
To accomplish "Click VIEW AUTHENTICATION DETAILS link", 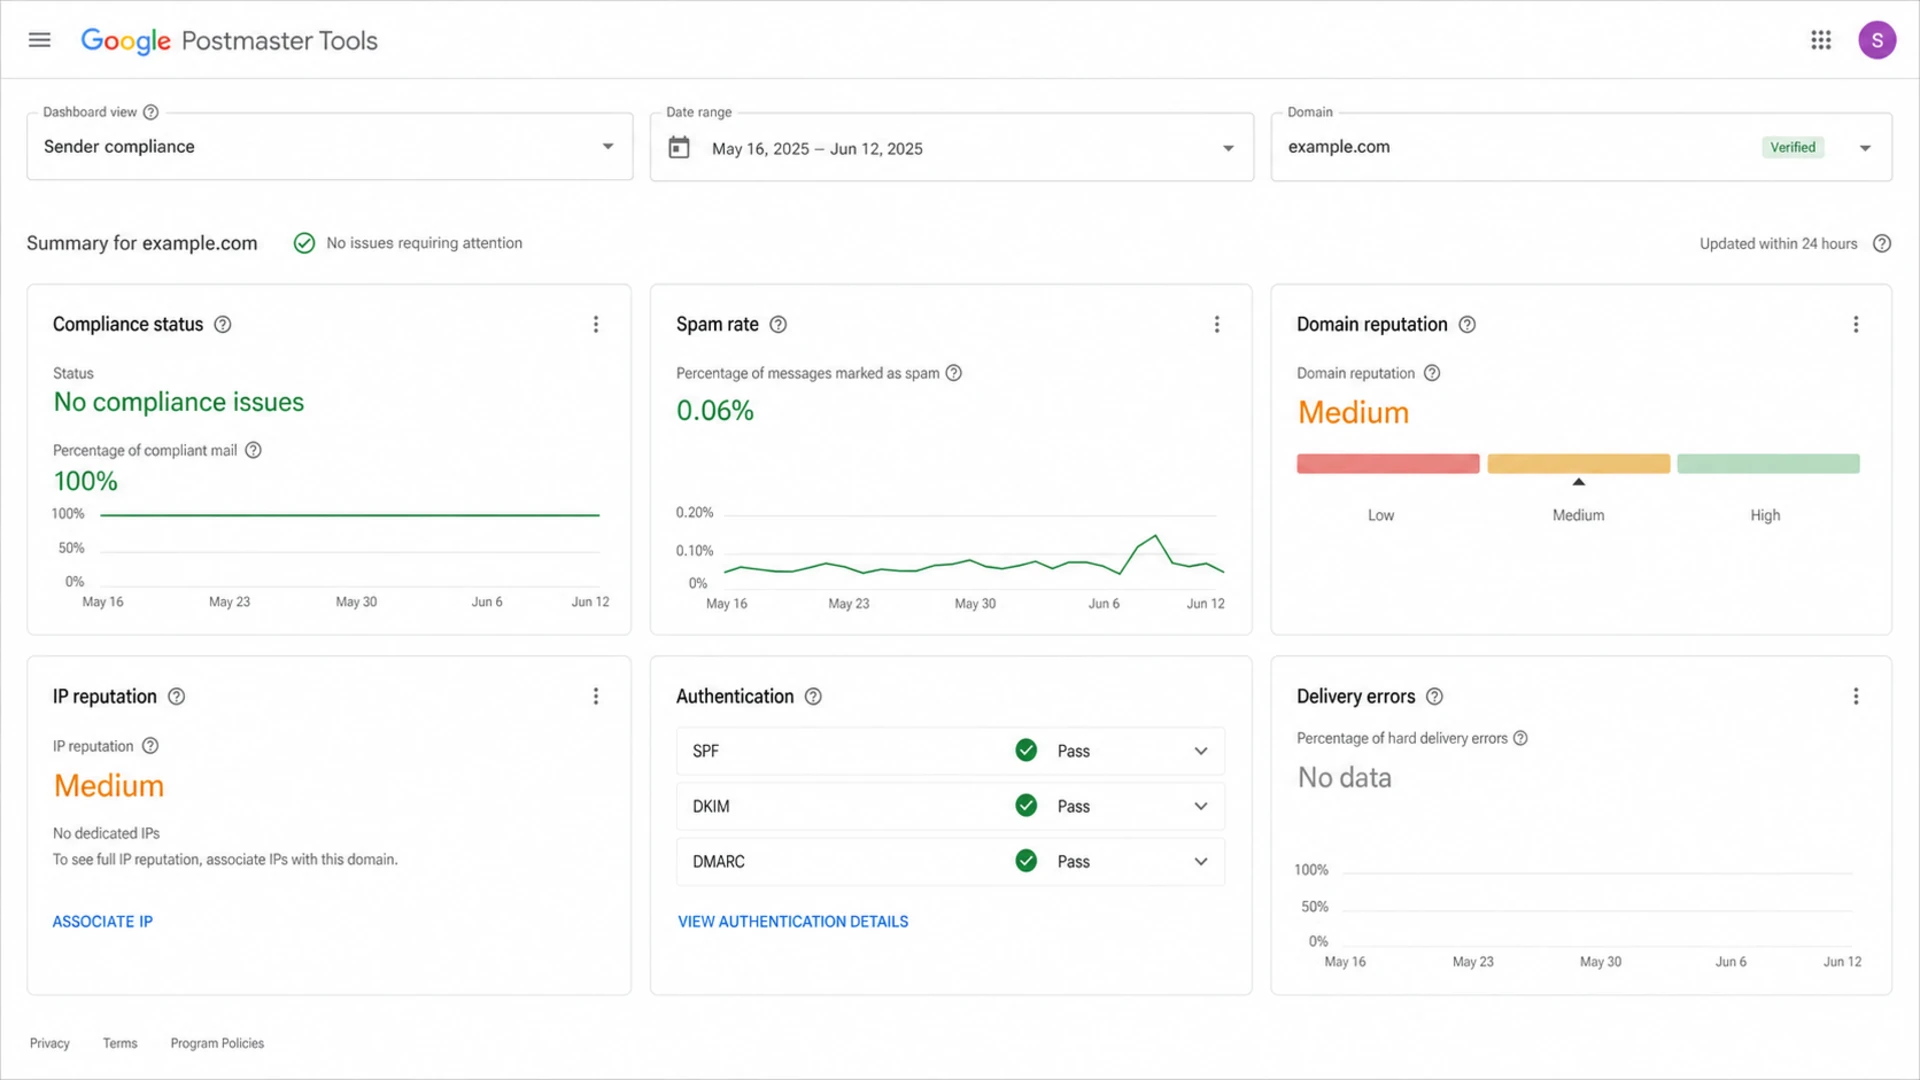I will [x=793, y=921].
